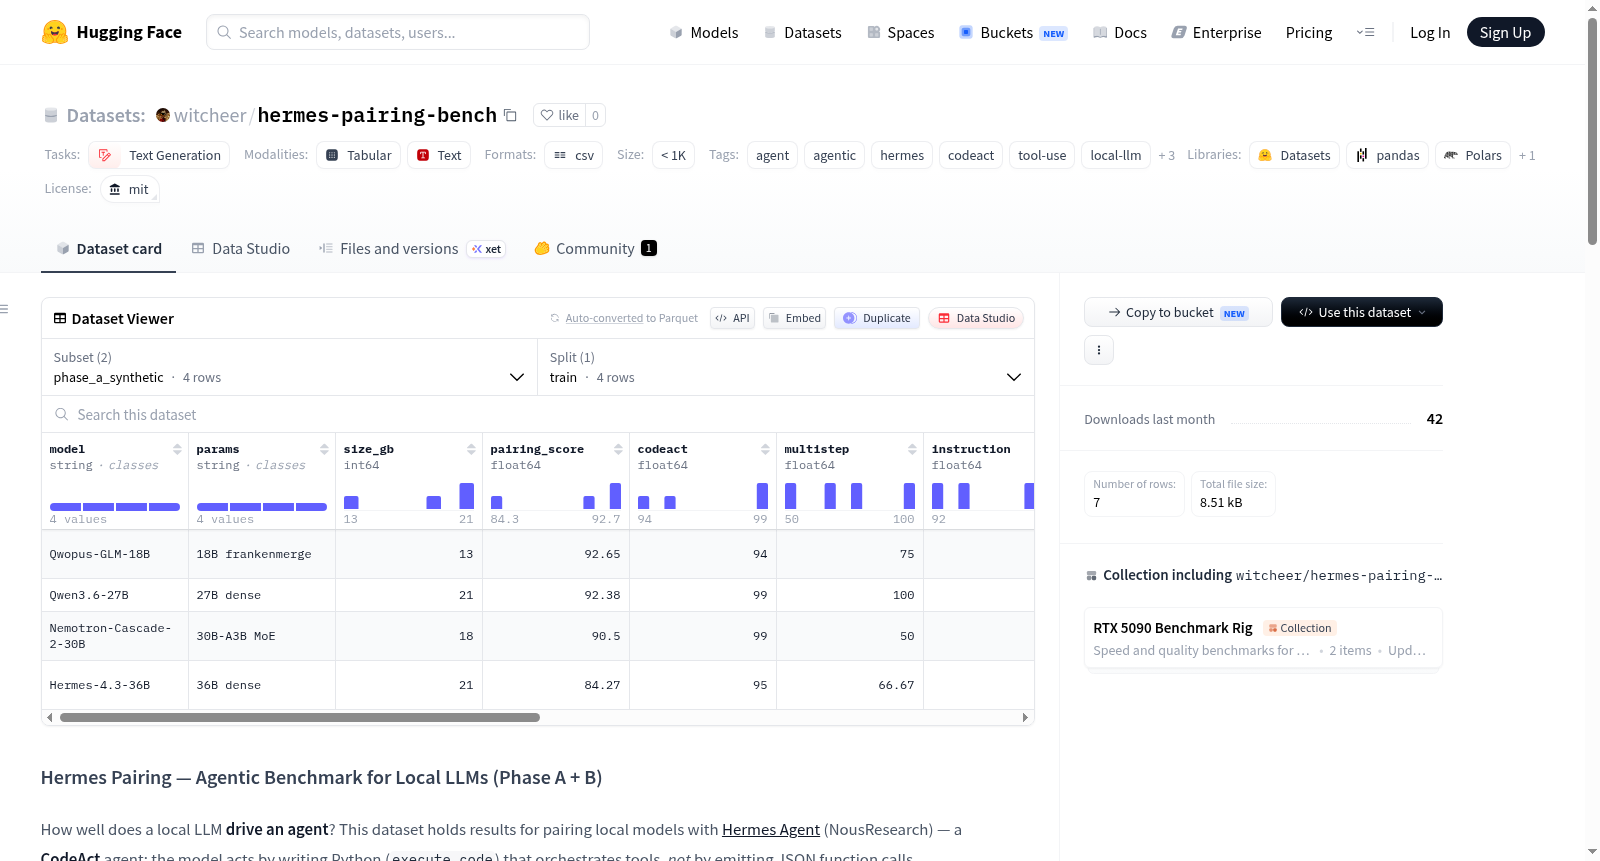Open Buckets in top navigation
Screen dimensions: 1600x861
pyautogui.click(x=1013, y=33)
